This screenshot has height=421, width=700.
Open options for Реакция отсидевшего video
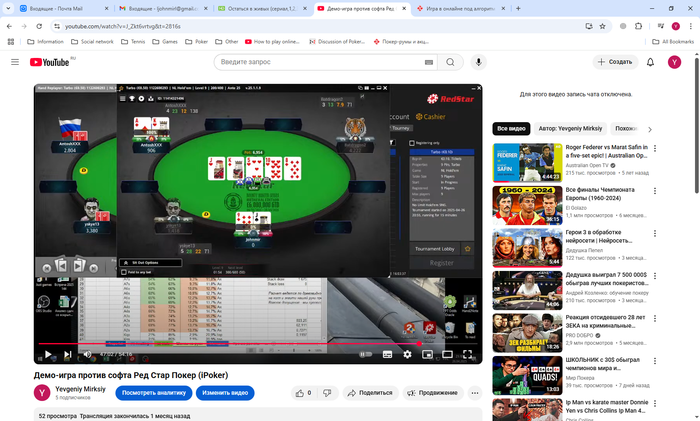tap(654, 319)
